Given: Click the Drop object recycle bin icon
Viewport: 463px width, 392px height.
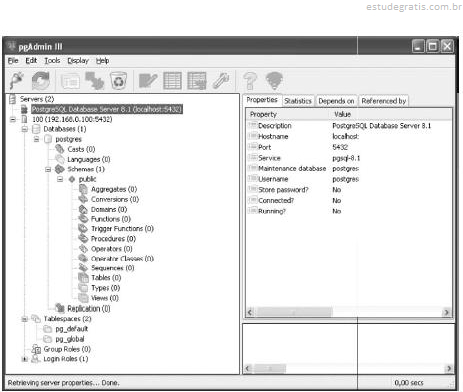Looking at the screenshot, I should point(119,81).
